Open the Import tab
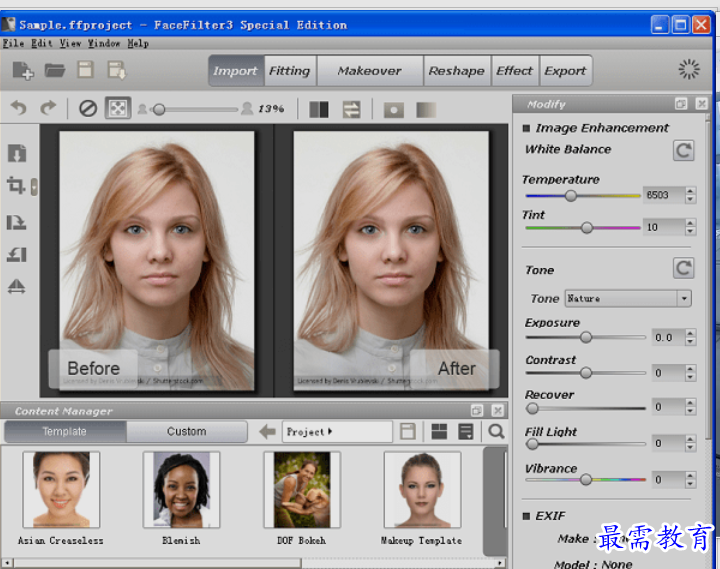This screenshot has width=720, height=569. [236, 71]
